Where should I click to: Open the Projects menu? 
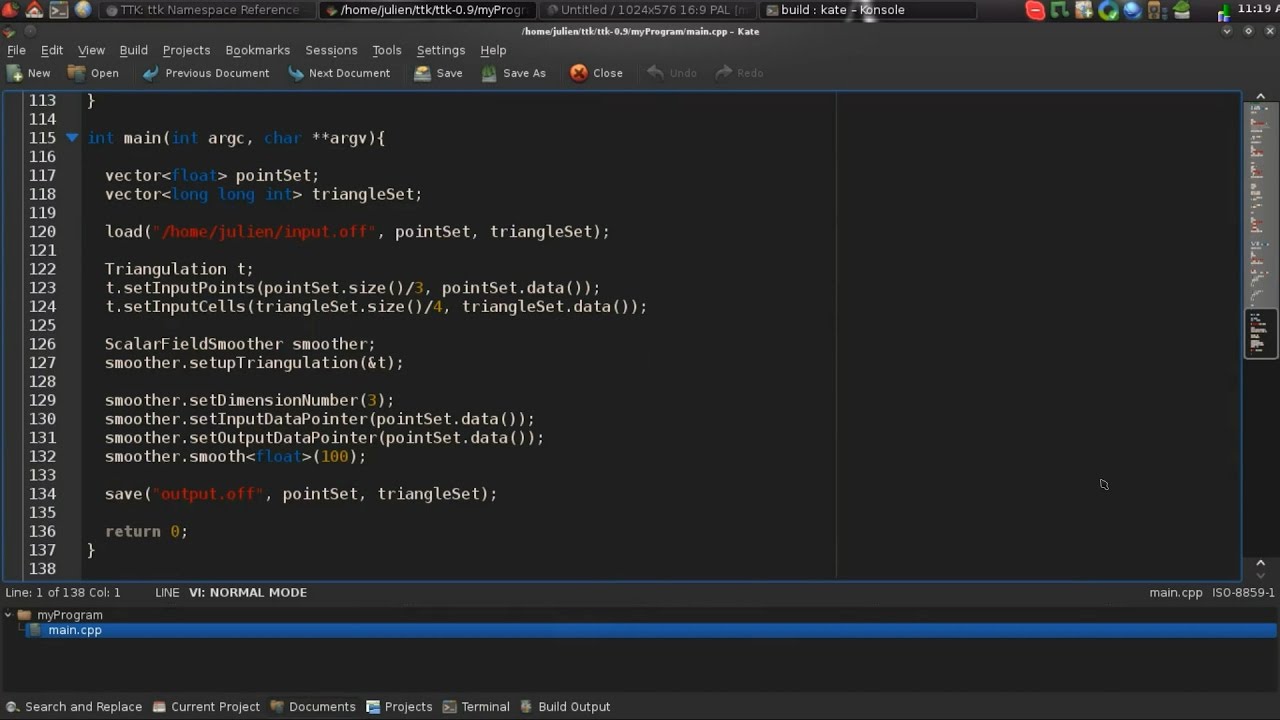pyautogui.click(x=186, y=50)
